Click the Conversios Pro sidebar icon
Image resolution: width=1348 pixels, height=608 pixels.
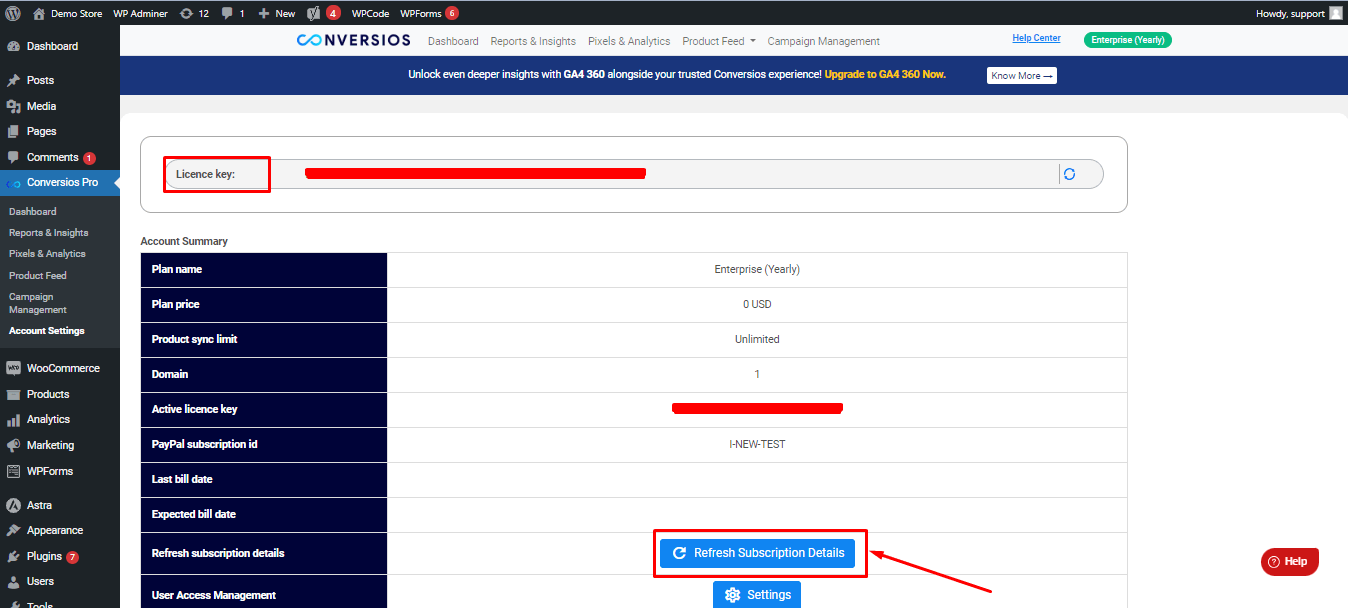pyautogui.click(x=14, y=183)
